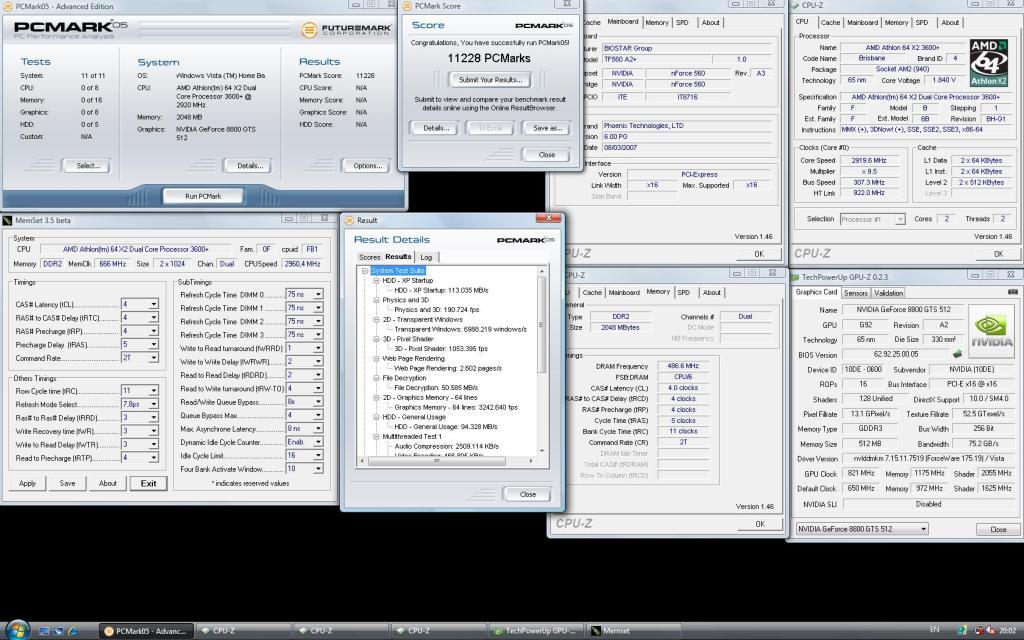Click the clock in system tray

pos(1008,631)
